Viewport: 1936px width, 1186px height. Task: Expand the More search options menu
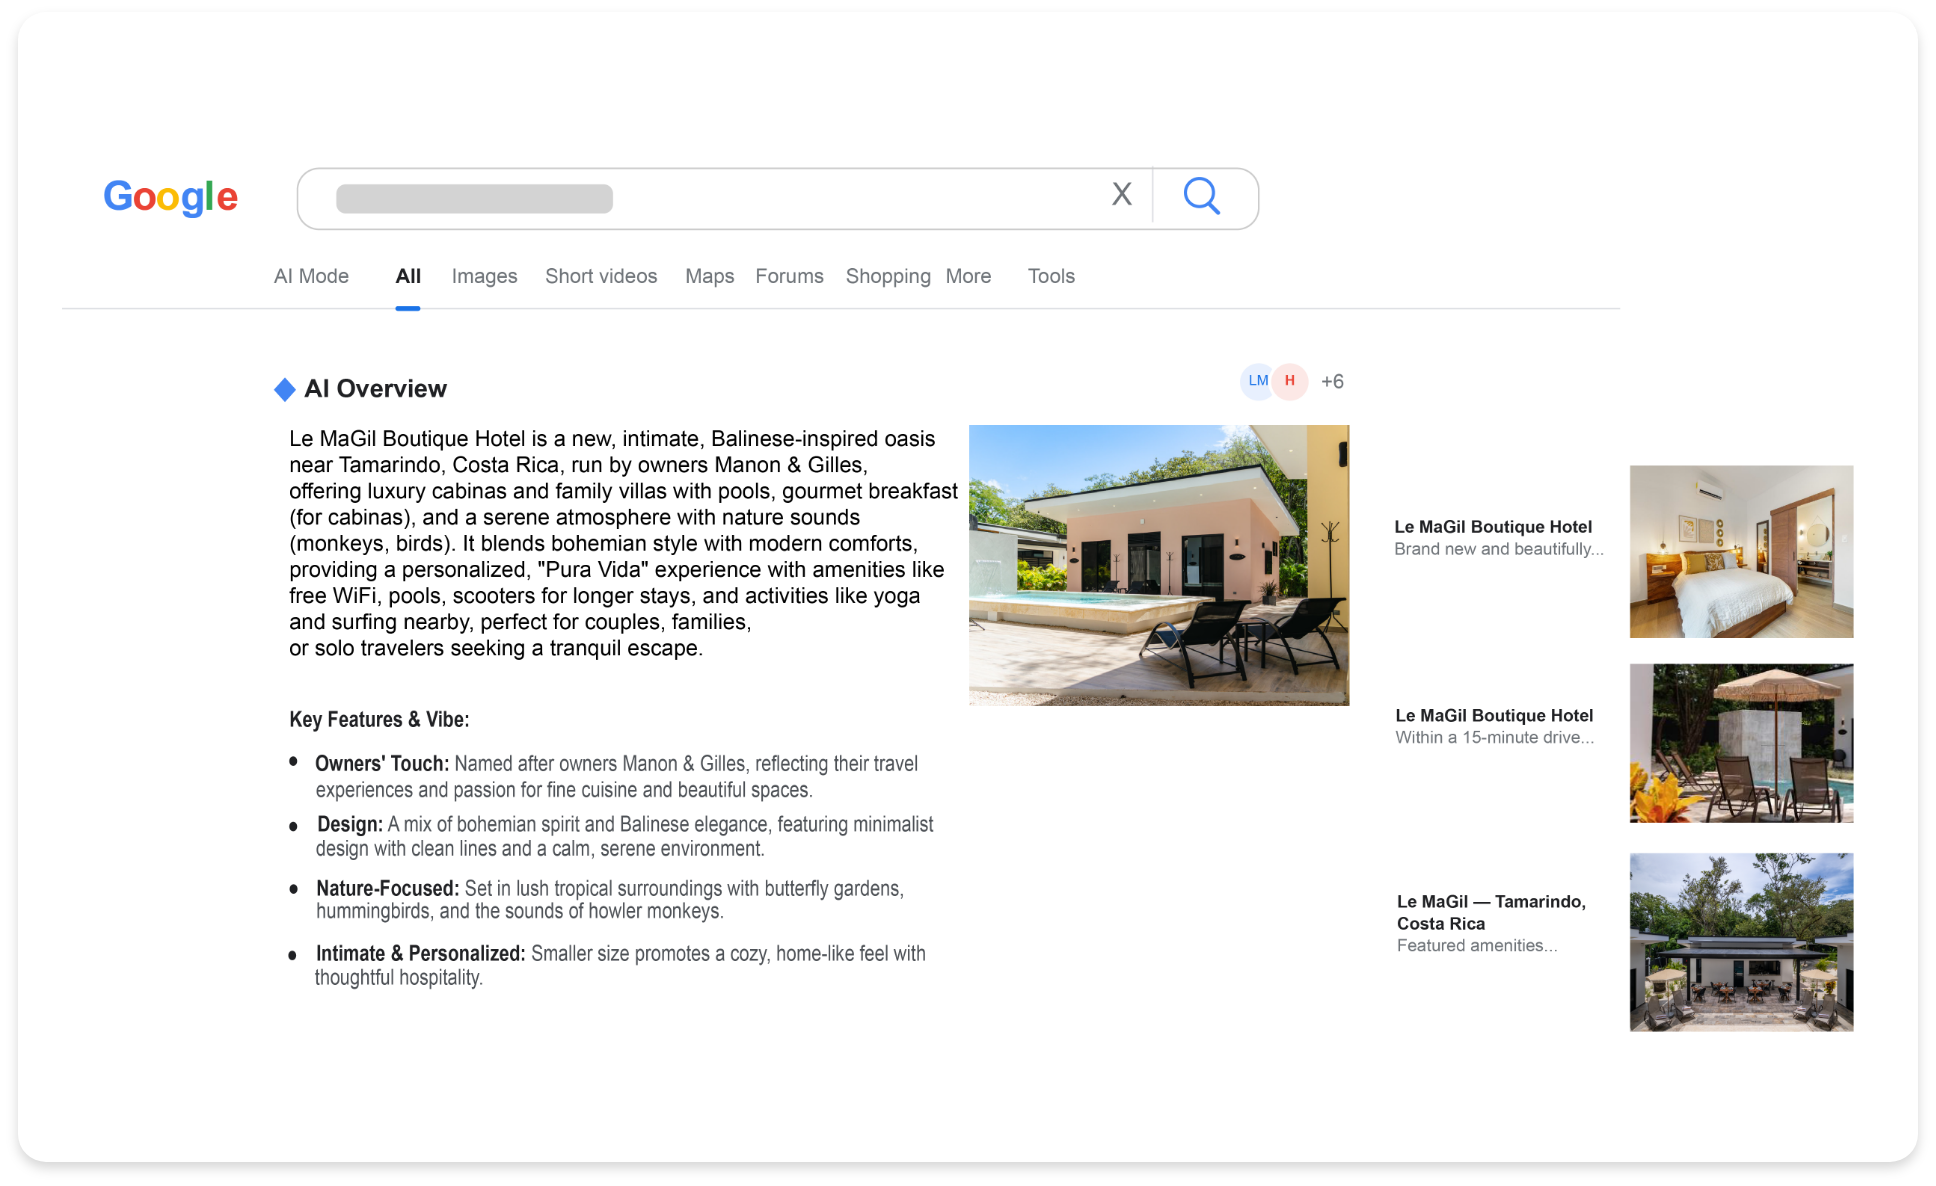(968, 276)
